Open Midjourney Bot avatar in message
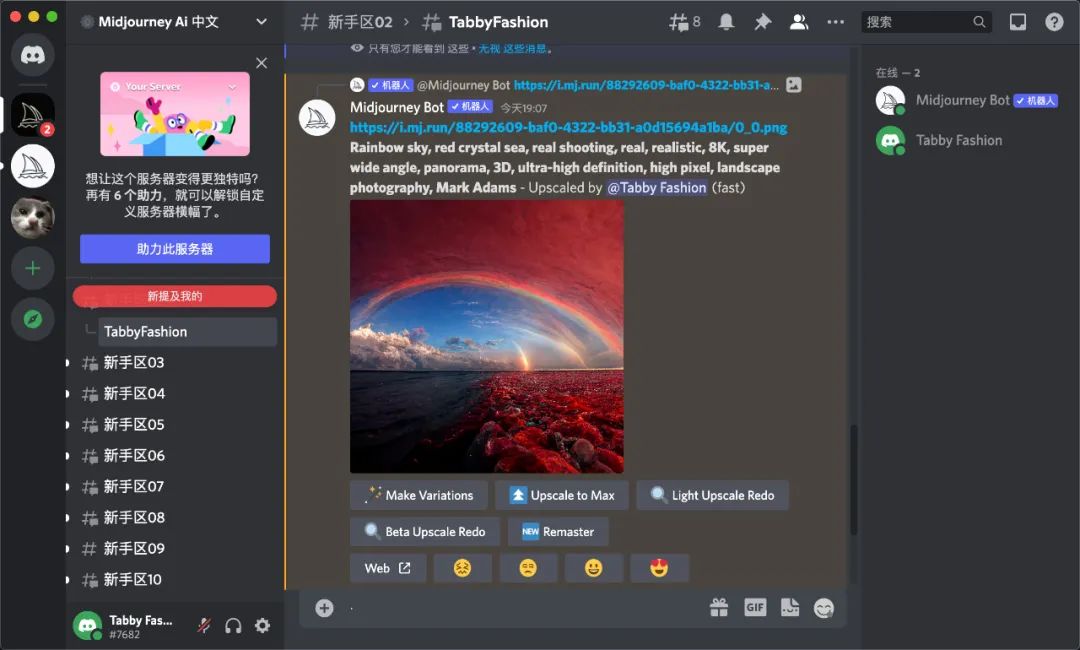1080x650 pixels. (317, 117)
